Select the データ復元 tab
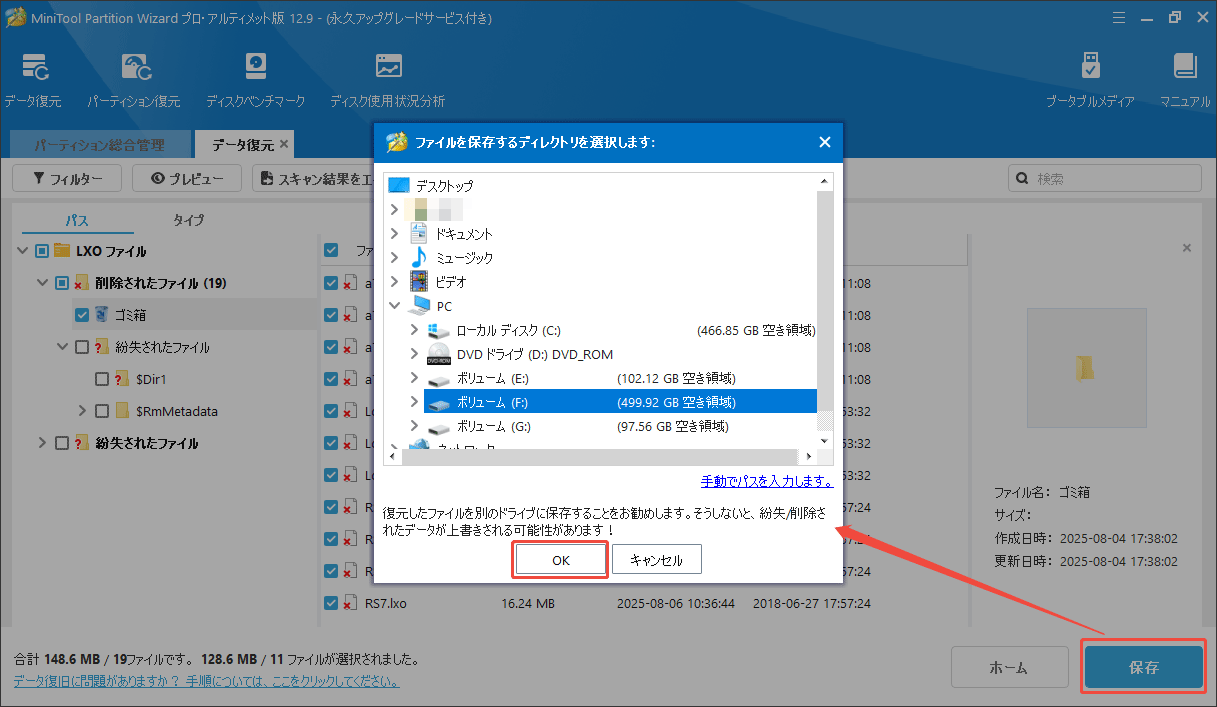This screenshot has width=1217, height=707. [x=242, y=145]
